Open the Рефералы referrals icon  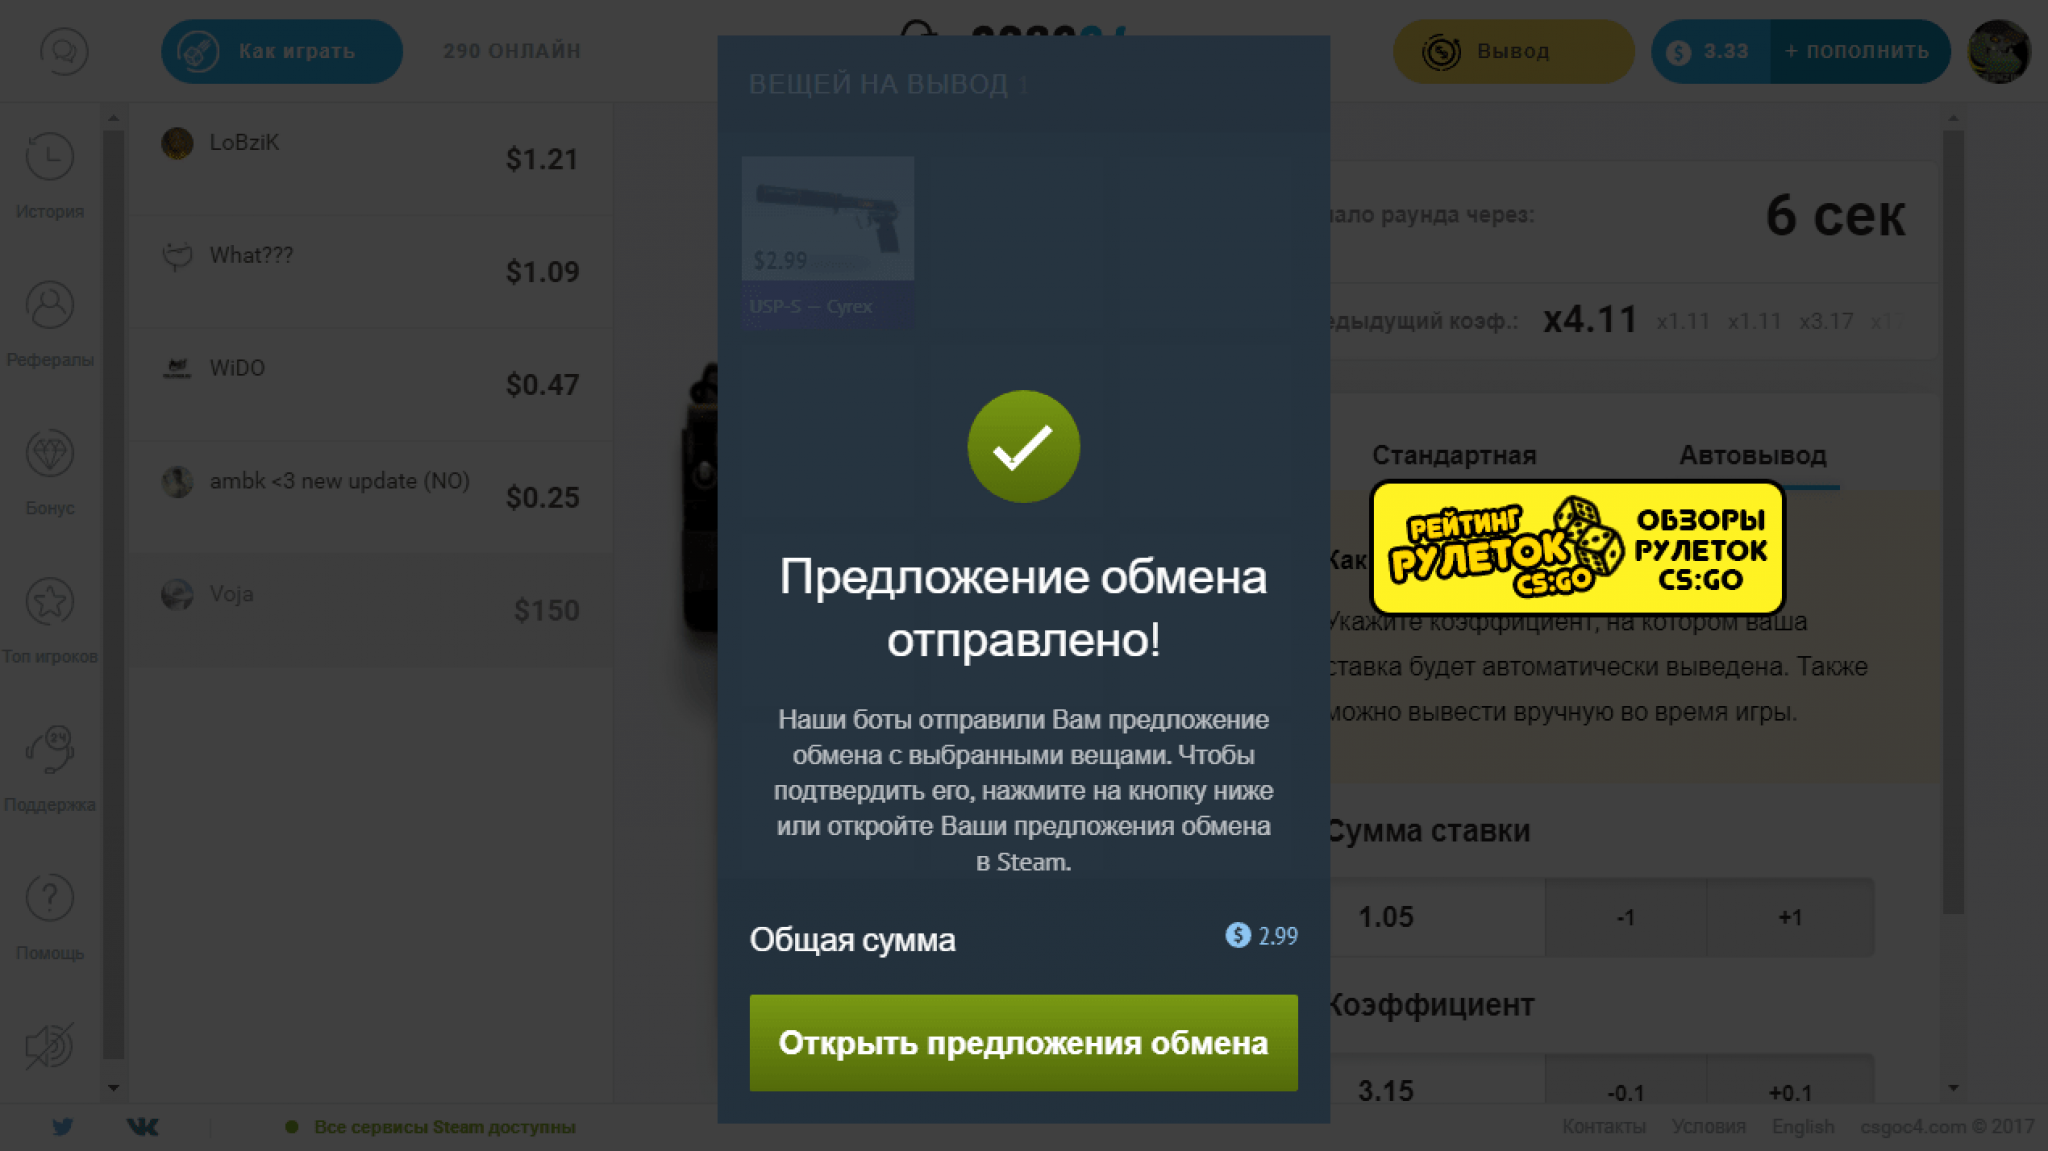(49, 305)
